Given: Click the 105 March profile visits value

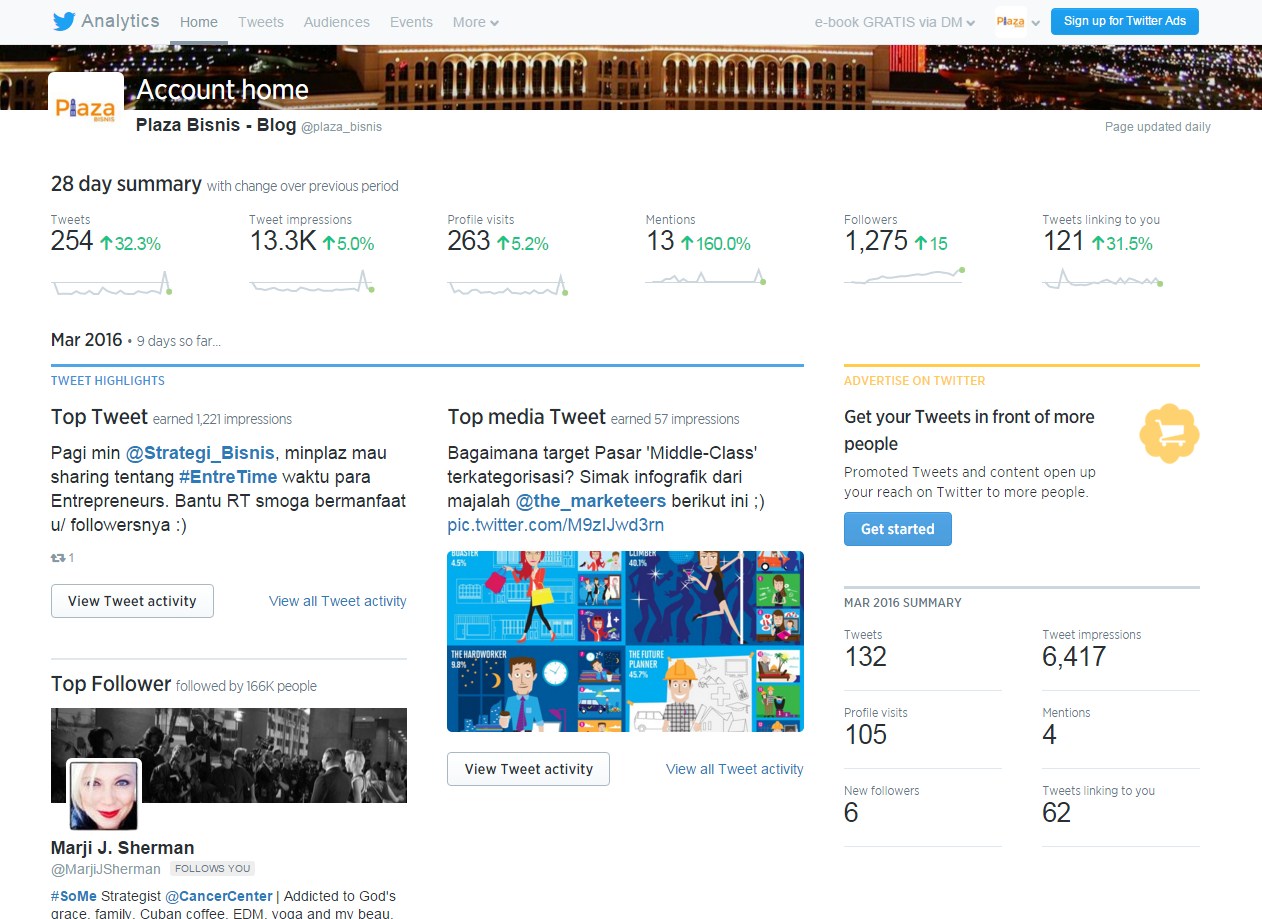Looking at the screenshot, I should coord(865,735).
